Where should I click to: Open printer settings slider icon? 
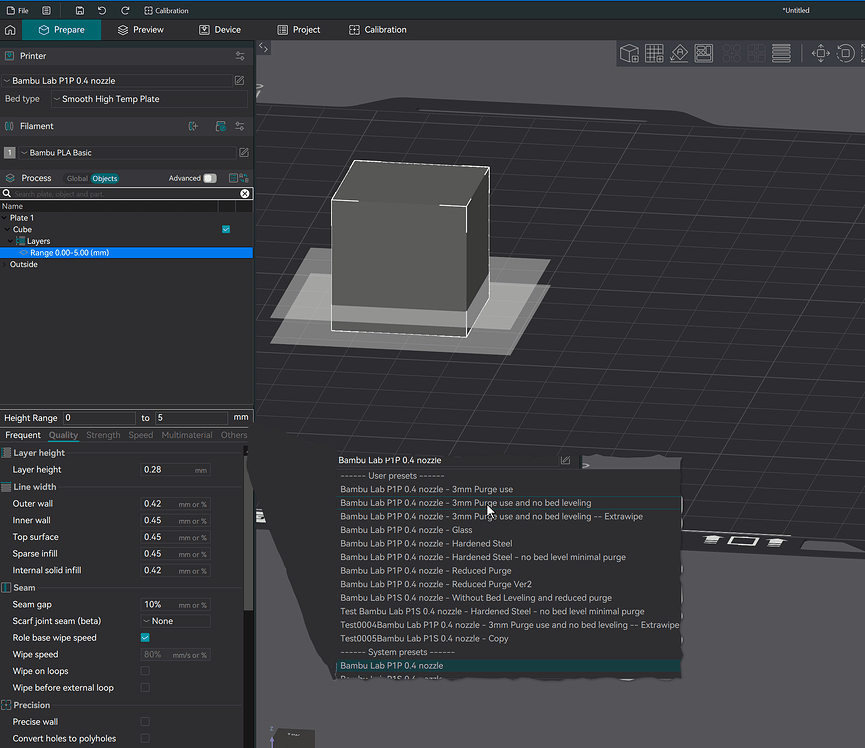(x=240, y=56)
